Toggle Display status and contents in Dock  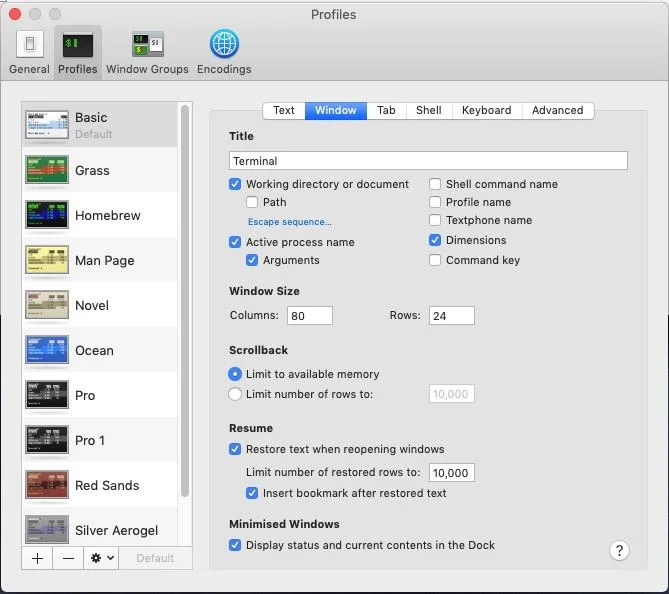pos(235,545)
